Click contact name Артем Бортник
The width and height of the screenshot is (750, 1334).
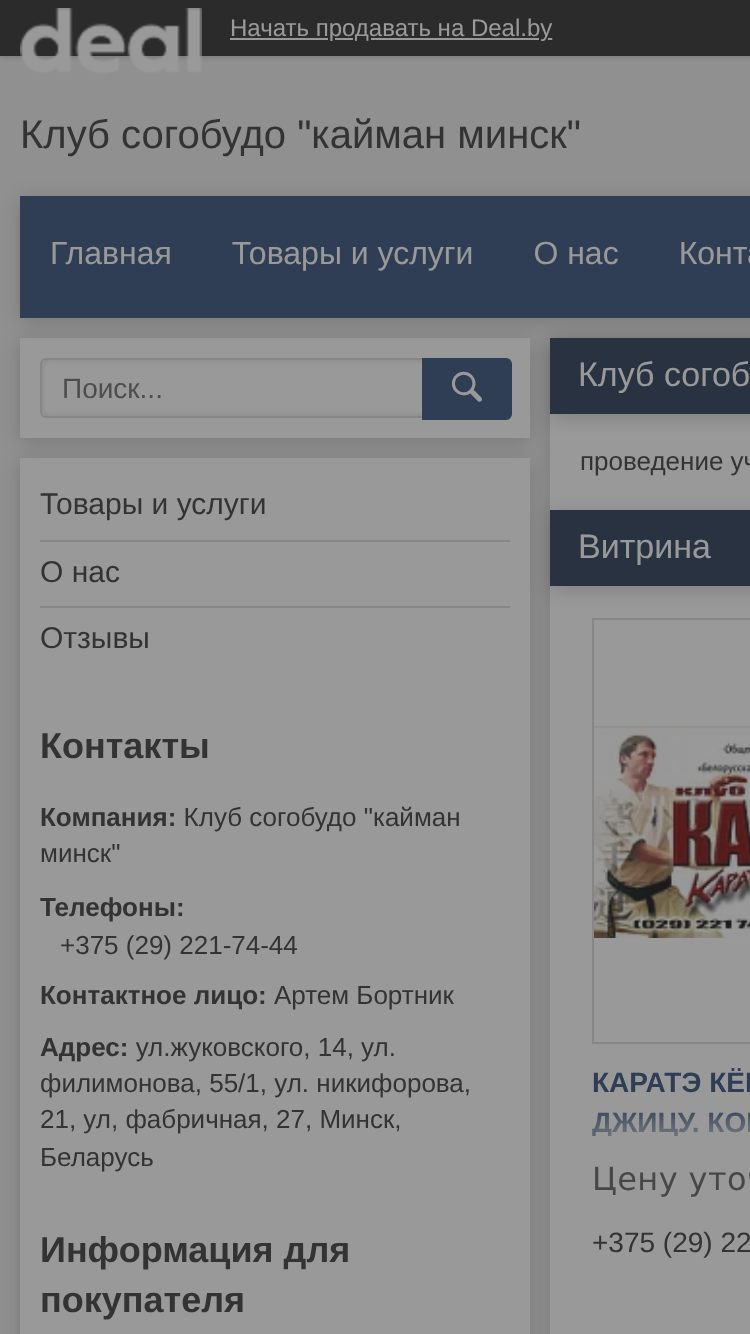pyautogui.click(x=364, y=996)
